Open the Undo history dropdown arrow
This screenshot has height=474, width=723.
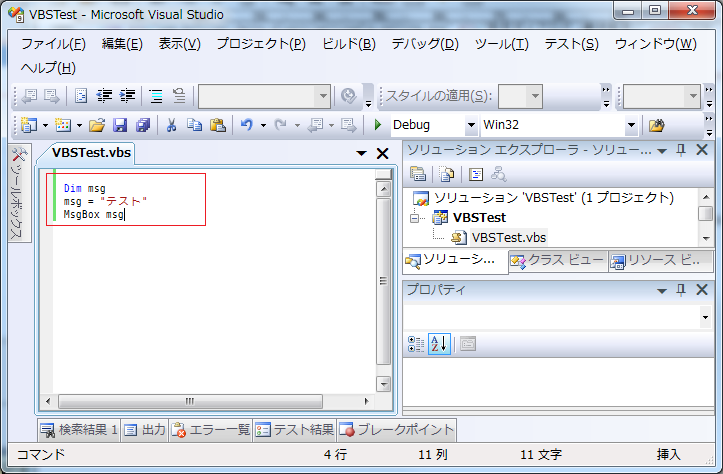[x=263, y=125]
